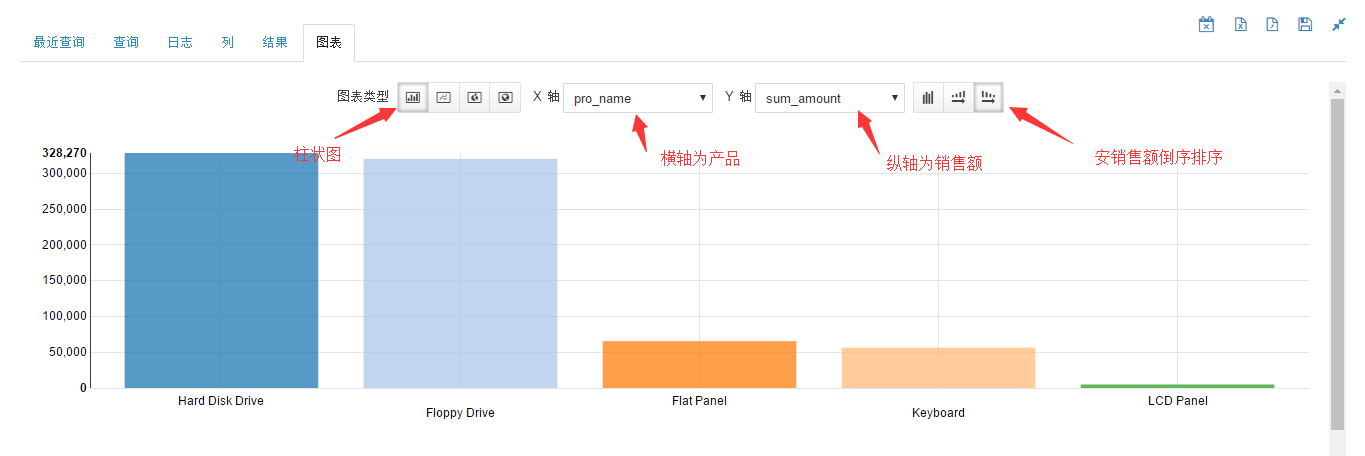The width and height of the screenshot is (1365, 456).
Task: Open the X axis pro_name dropdown
Action: click(638, 98)
